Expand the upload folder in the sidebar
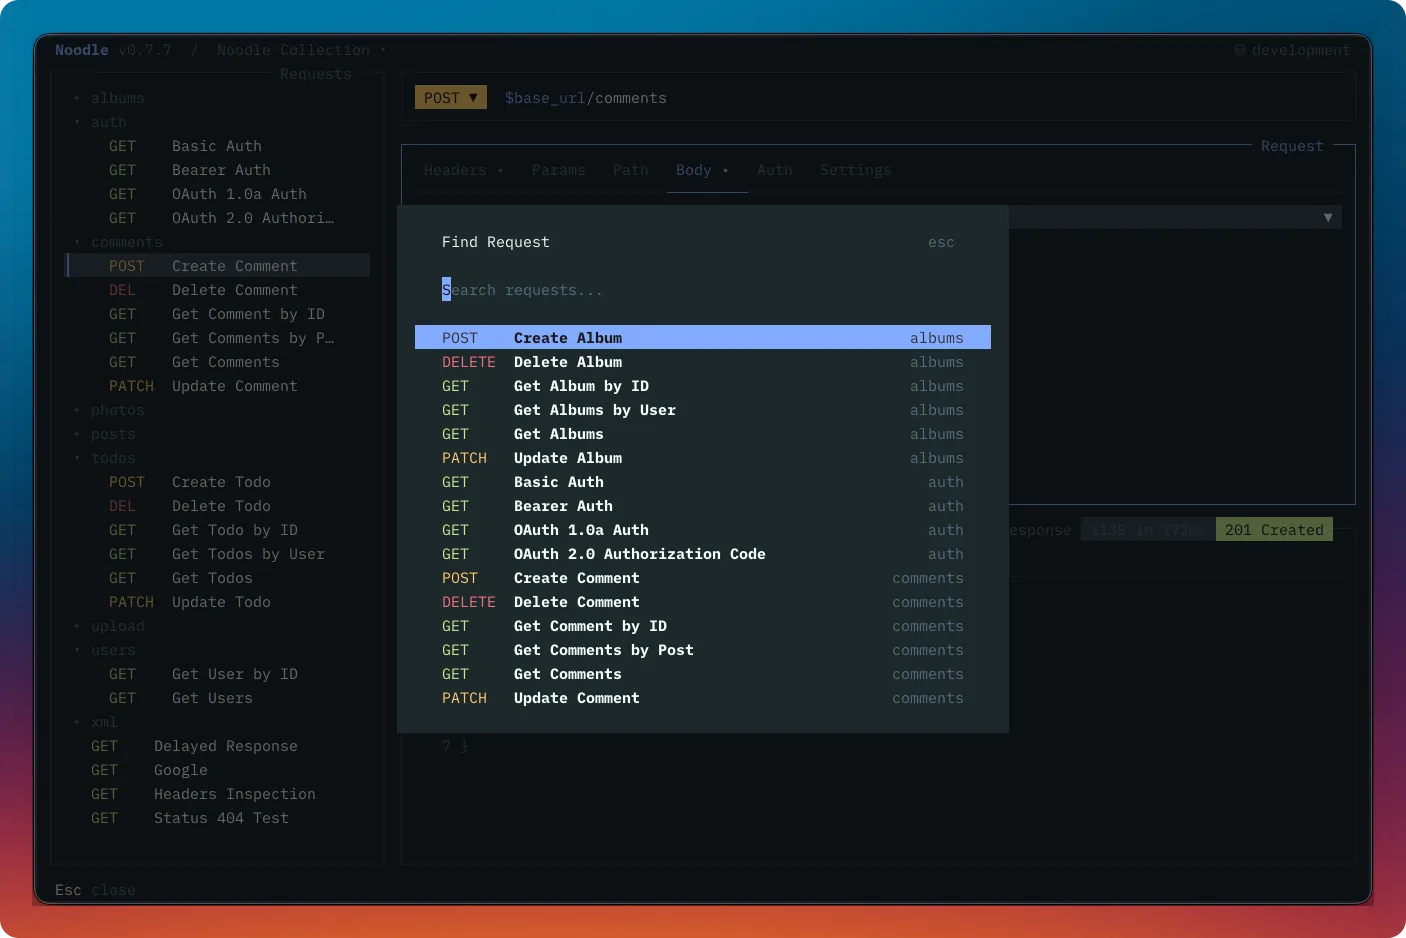The image size is (1406, 938). pos(110,626)
